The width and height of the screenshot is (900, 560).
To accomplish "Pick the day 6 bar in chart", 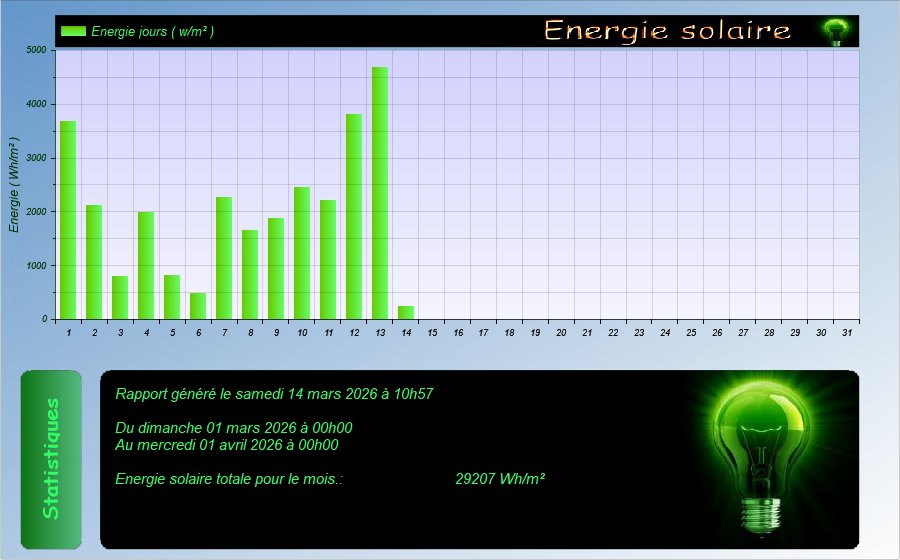I will pyautogui.click(x=198, y=306).
